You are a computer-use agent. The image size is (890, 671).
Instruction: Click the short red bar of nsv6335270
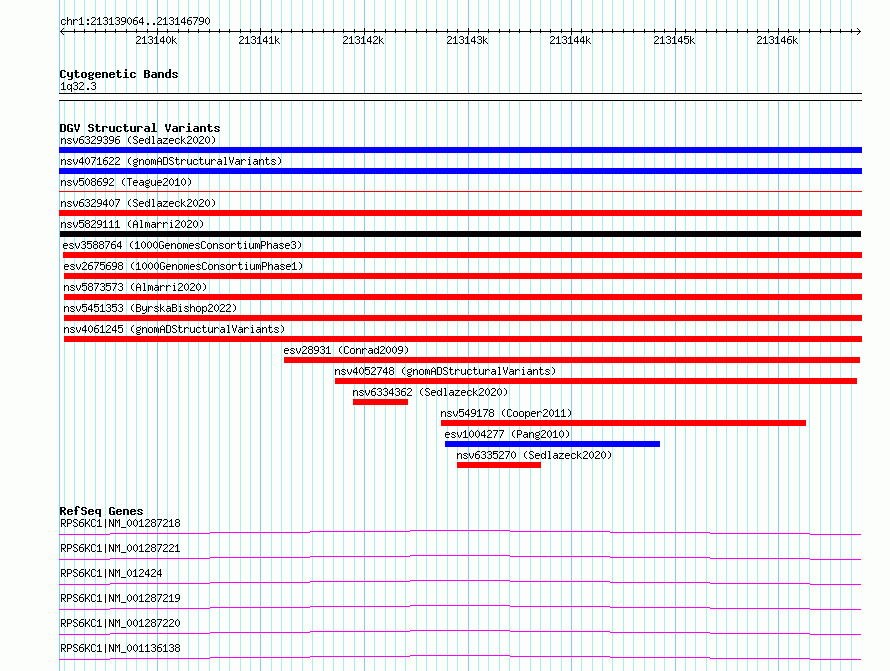tap(499, 465)
